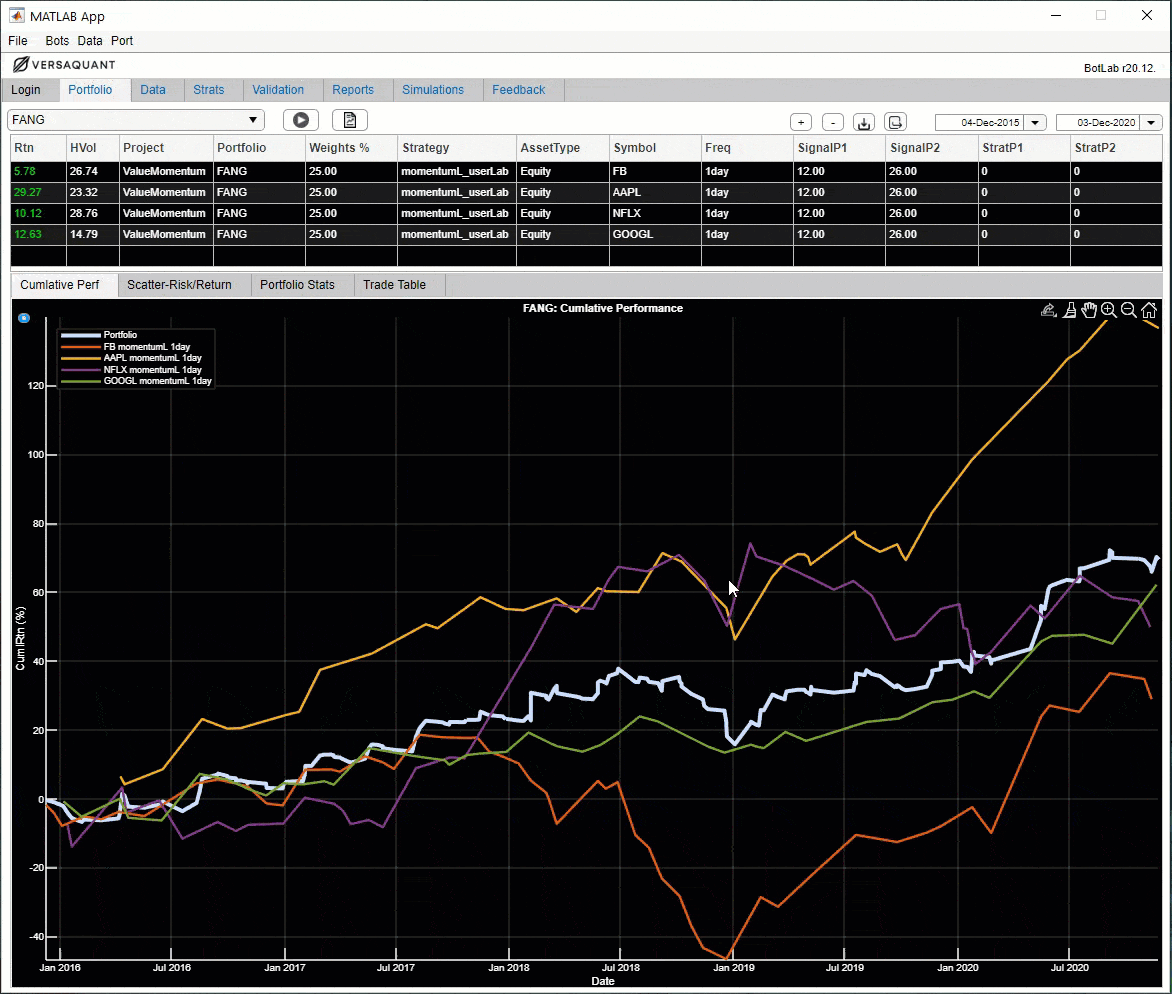Remove a row with the minus button

(833, 122)
